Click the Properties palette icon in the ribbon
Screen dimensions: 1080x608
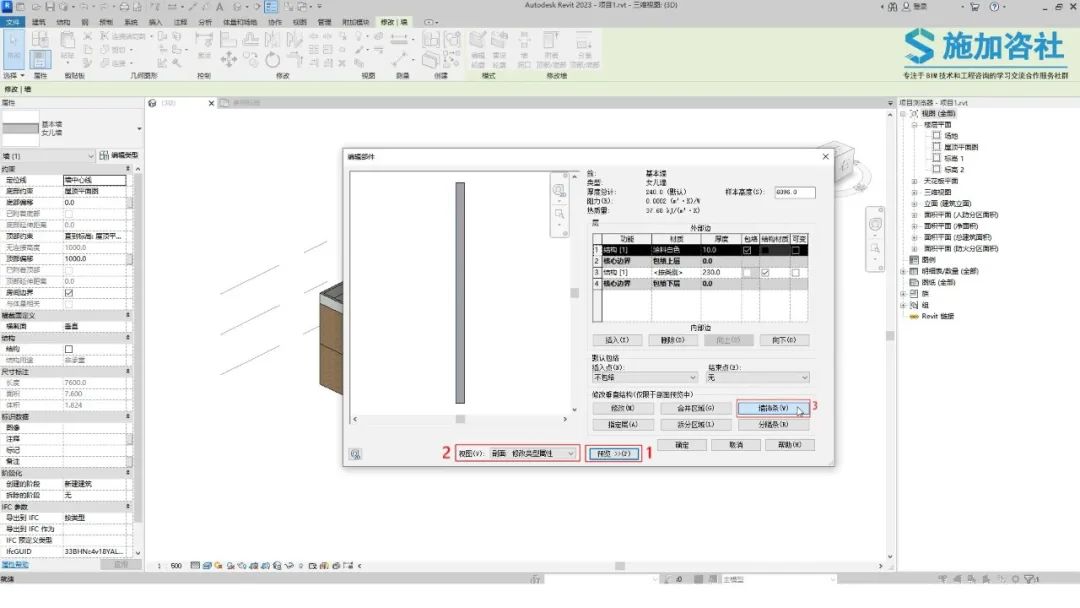(40, 60)
